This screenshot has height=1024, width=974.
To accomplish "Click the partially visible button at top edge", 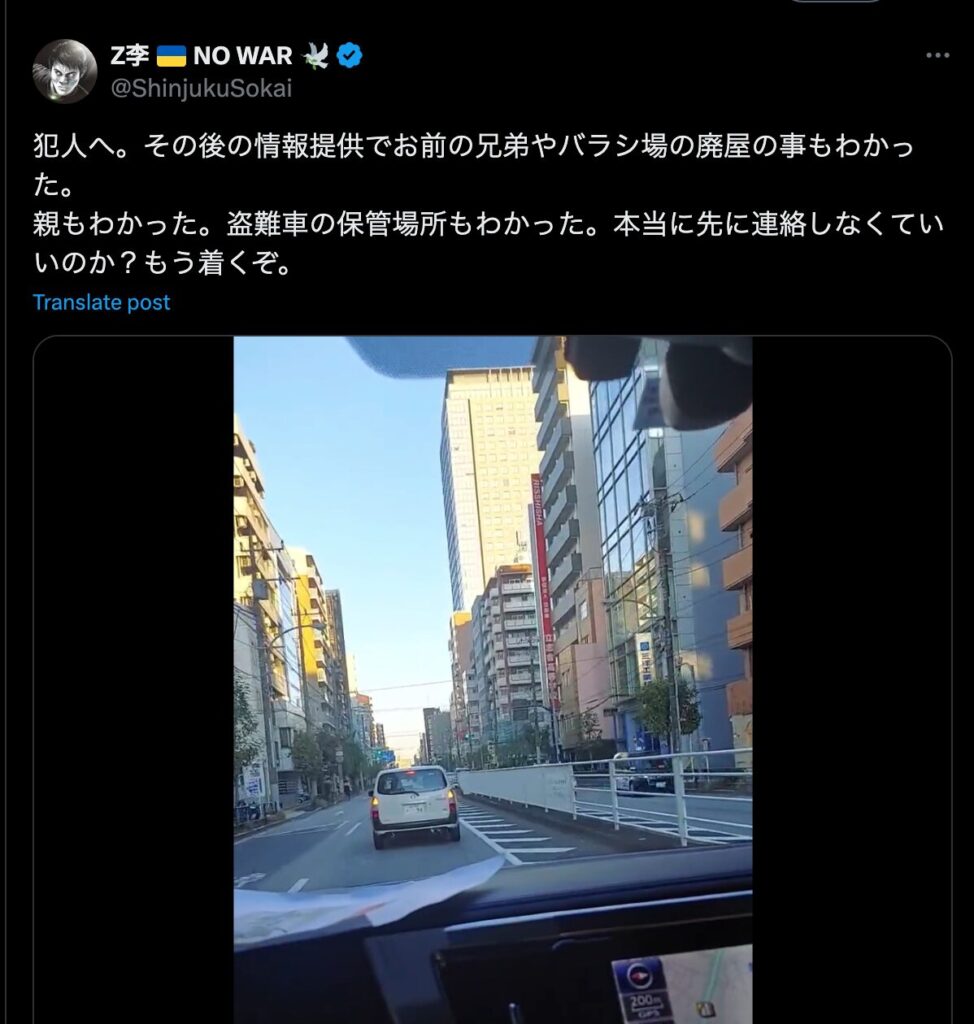I will [x=836, y=1].
